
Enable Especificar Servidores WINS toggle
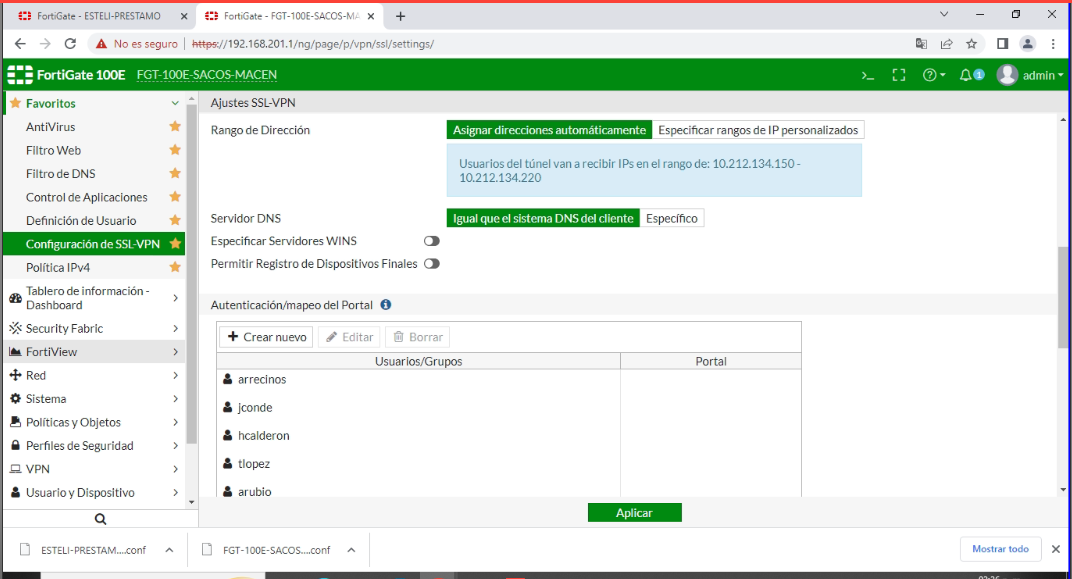[432, 241]
